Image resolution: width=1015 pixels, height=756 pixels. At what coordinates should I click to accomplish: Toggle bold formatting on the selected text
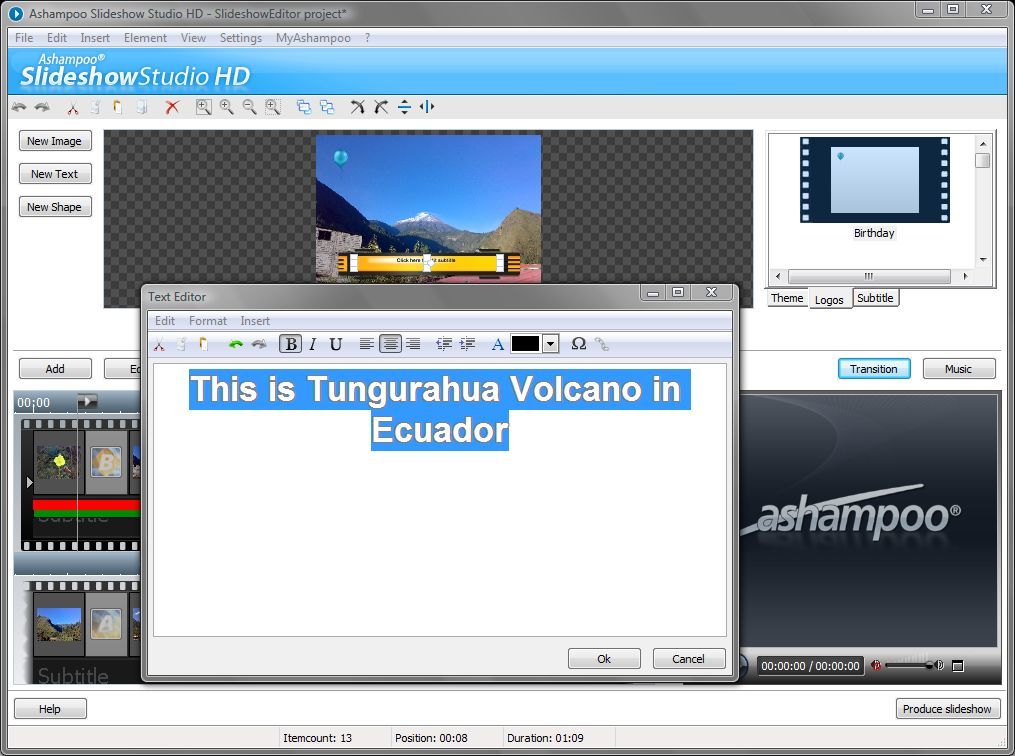pyautogui.click(x=290, y=344)
